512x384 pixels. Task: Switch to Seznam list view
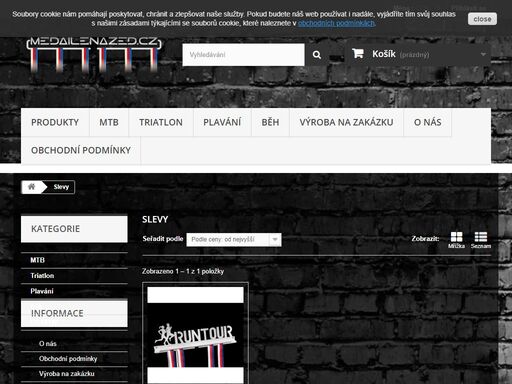pos(481,240)
